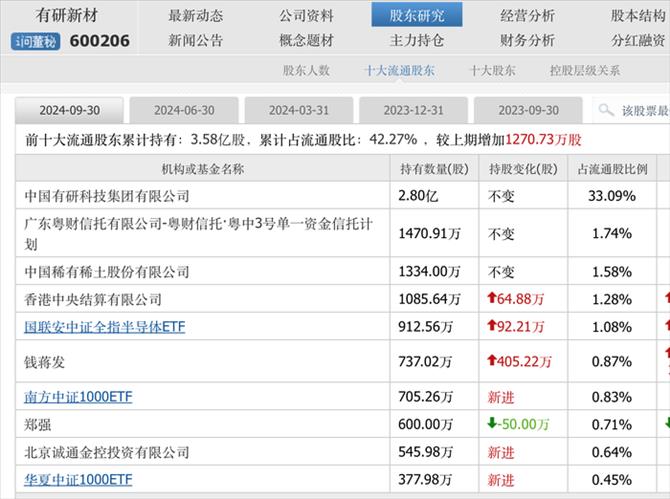The height and width of the screenshot is (499, 670).
Task: Click the 机构或基金名称 column header
Action: 203,169
